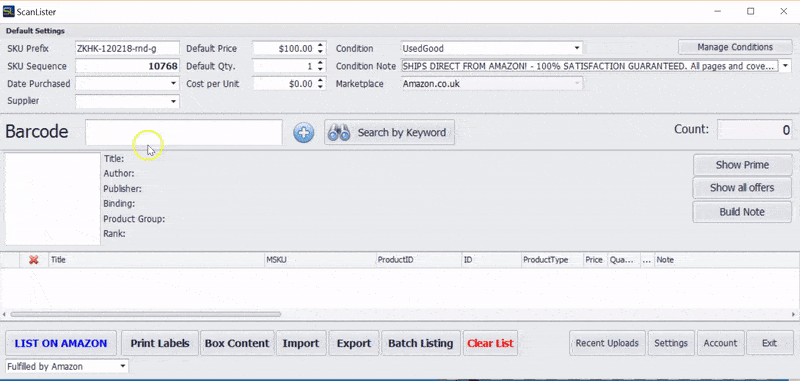The image size is (800, 381).
Task: Open the Settings button
Action: point(671,343)
